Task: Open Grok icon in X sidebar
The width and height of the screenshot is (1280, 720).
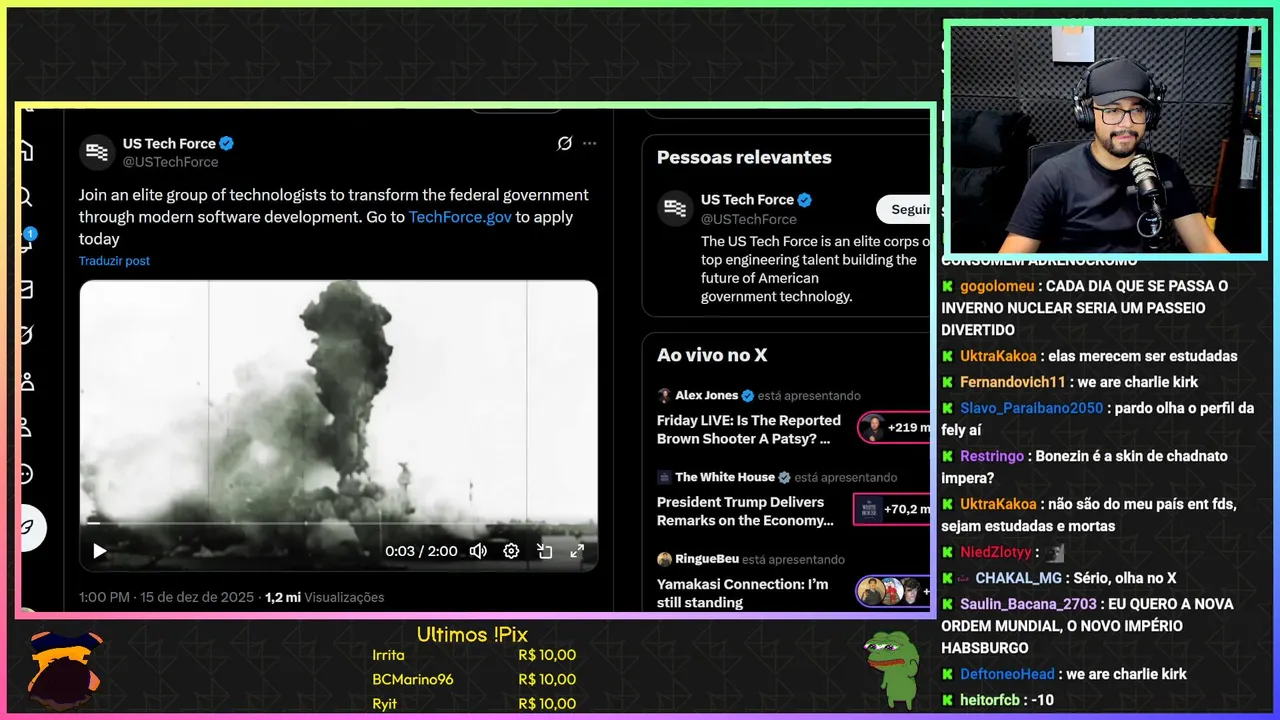Action: (27, 335)
